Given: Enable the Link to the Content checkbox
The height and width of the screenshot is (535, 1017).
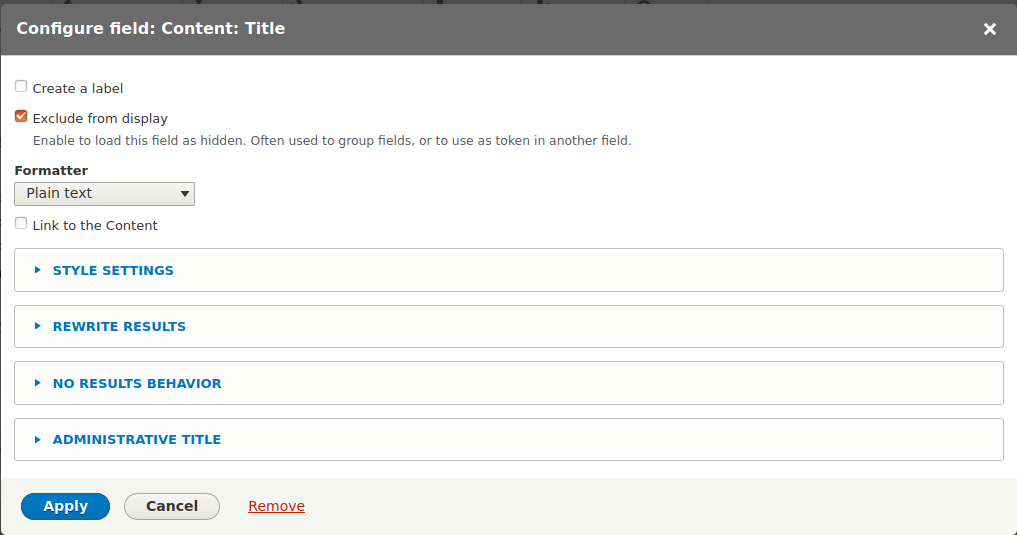Looking at the screenshot, I should pos(21,224).
